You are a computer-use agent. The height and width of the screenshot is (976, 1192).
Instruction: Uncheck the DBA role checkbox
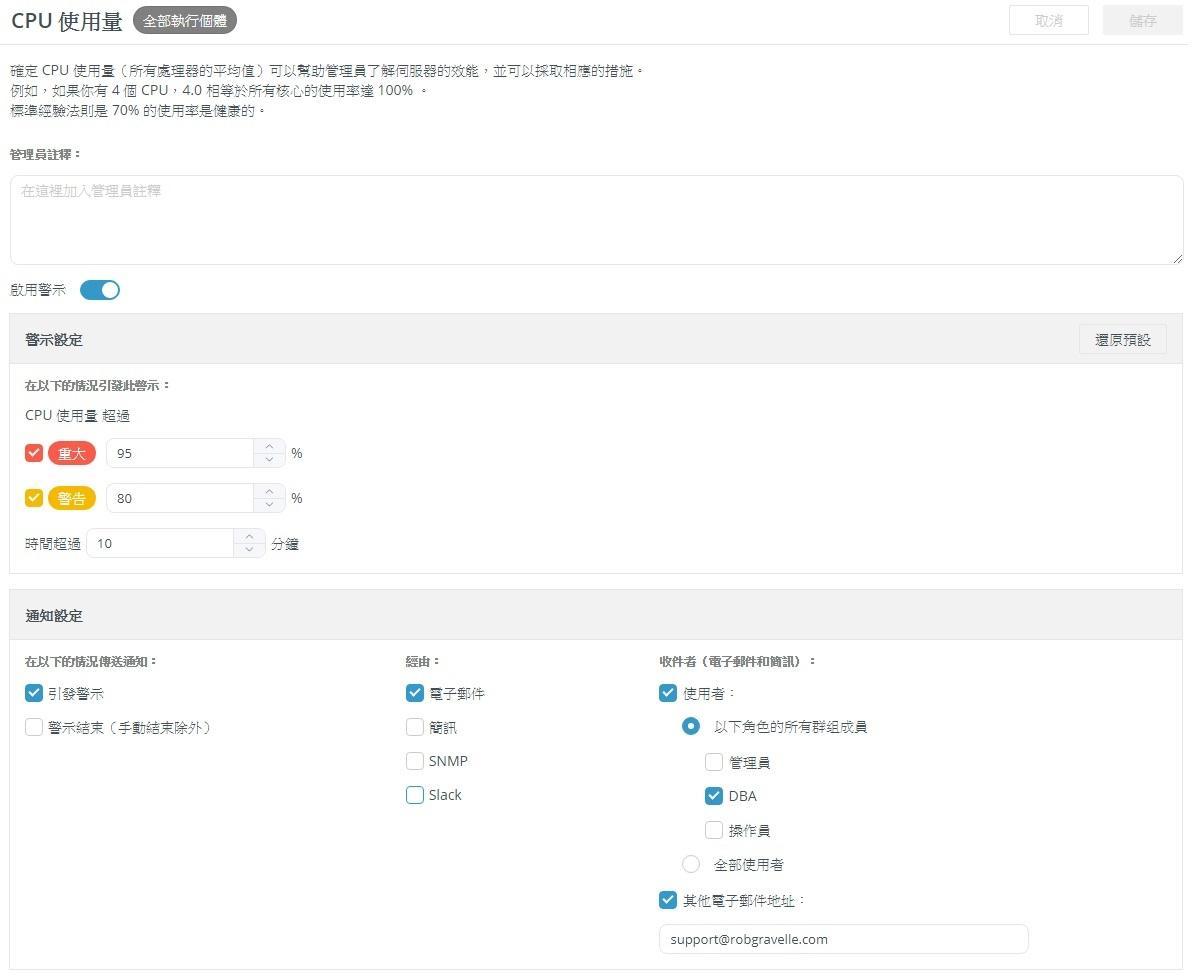click(714, 796)
